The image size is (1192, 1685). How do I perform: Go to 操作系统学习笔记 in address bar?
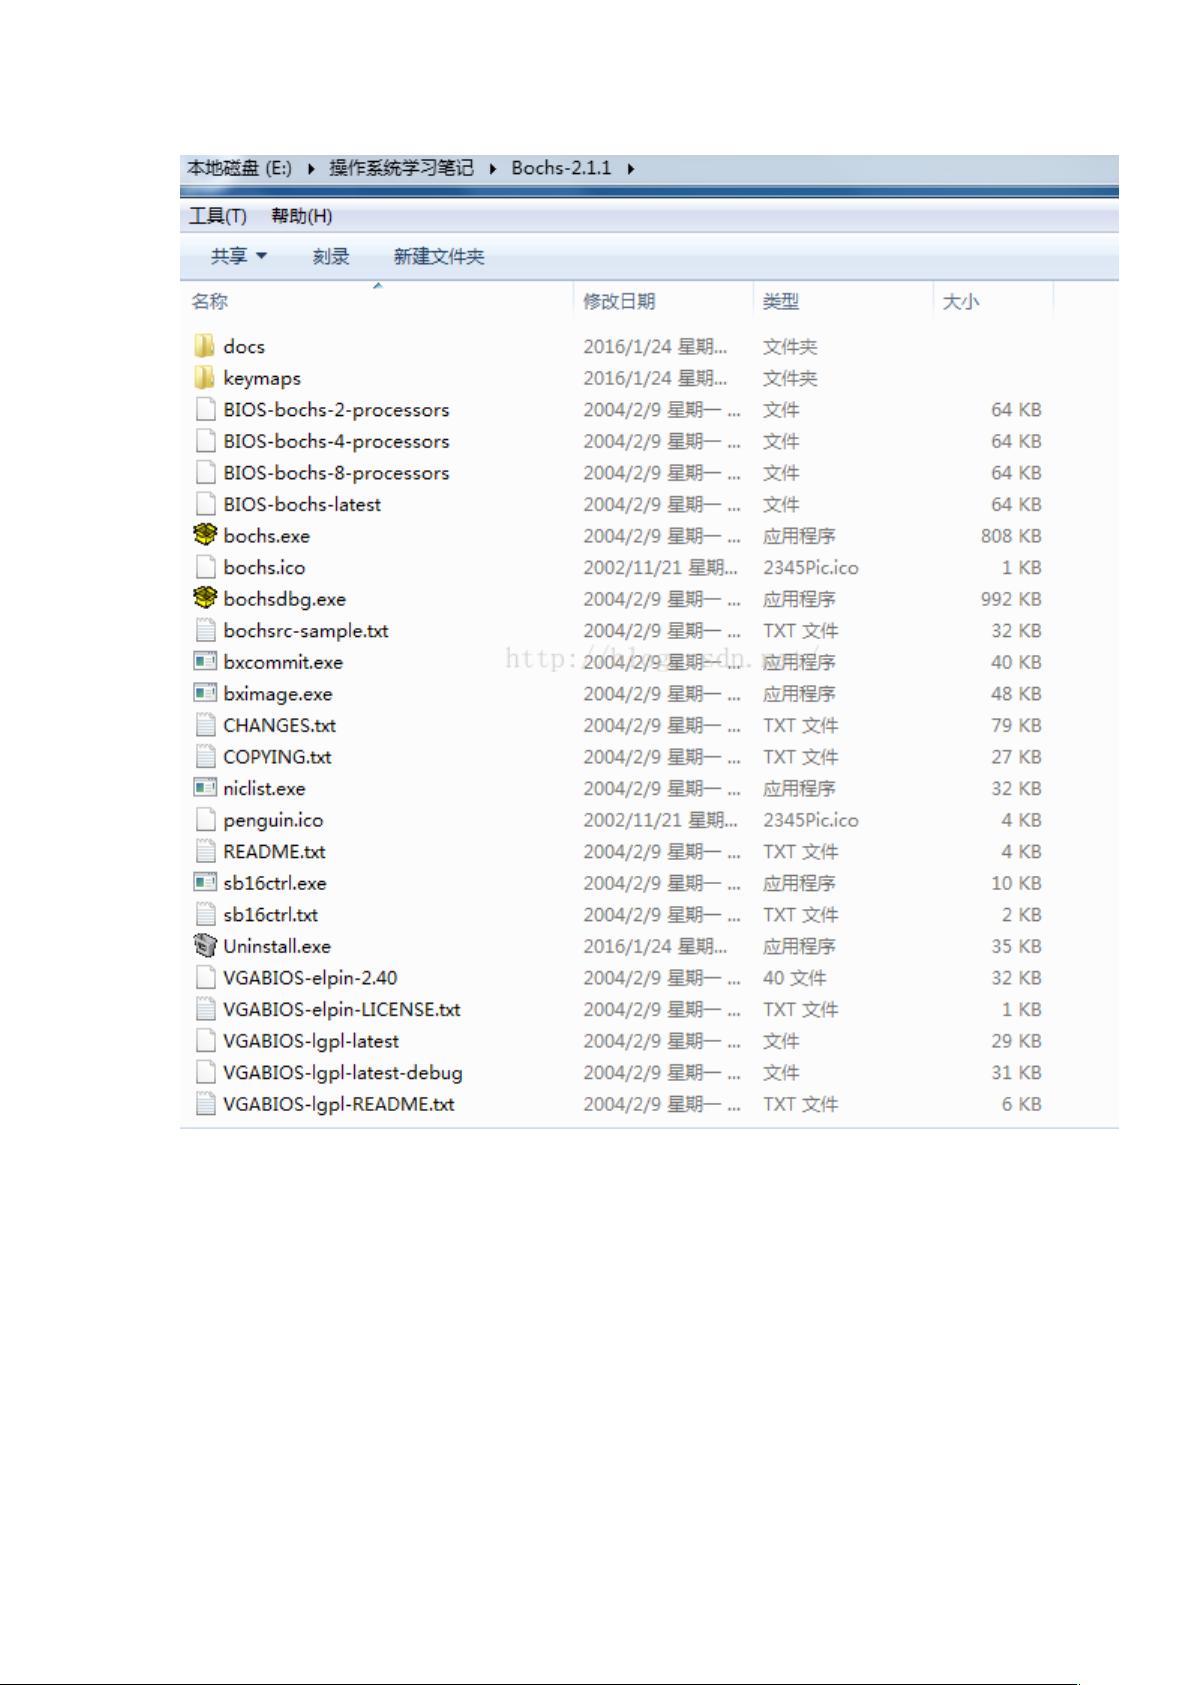tap(402, 168)
